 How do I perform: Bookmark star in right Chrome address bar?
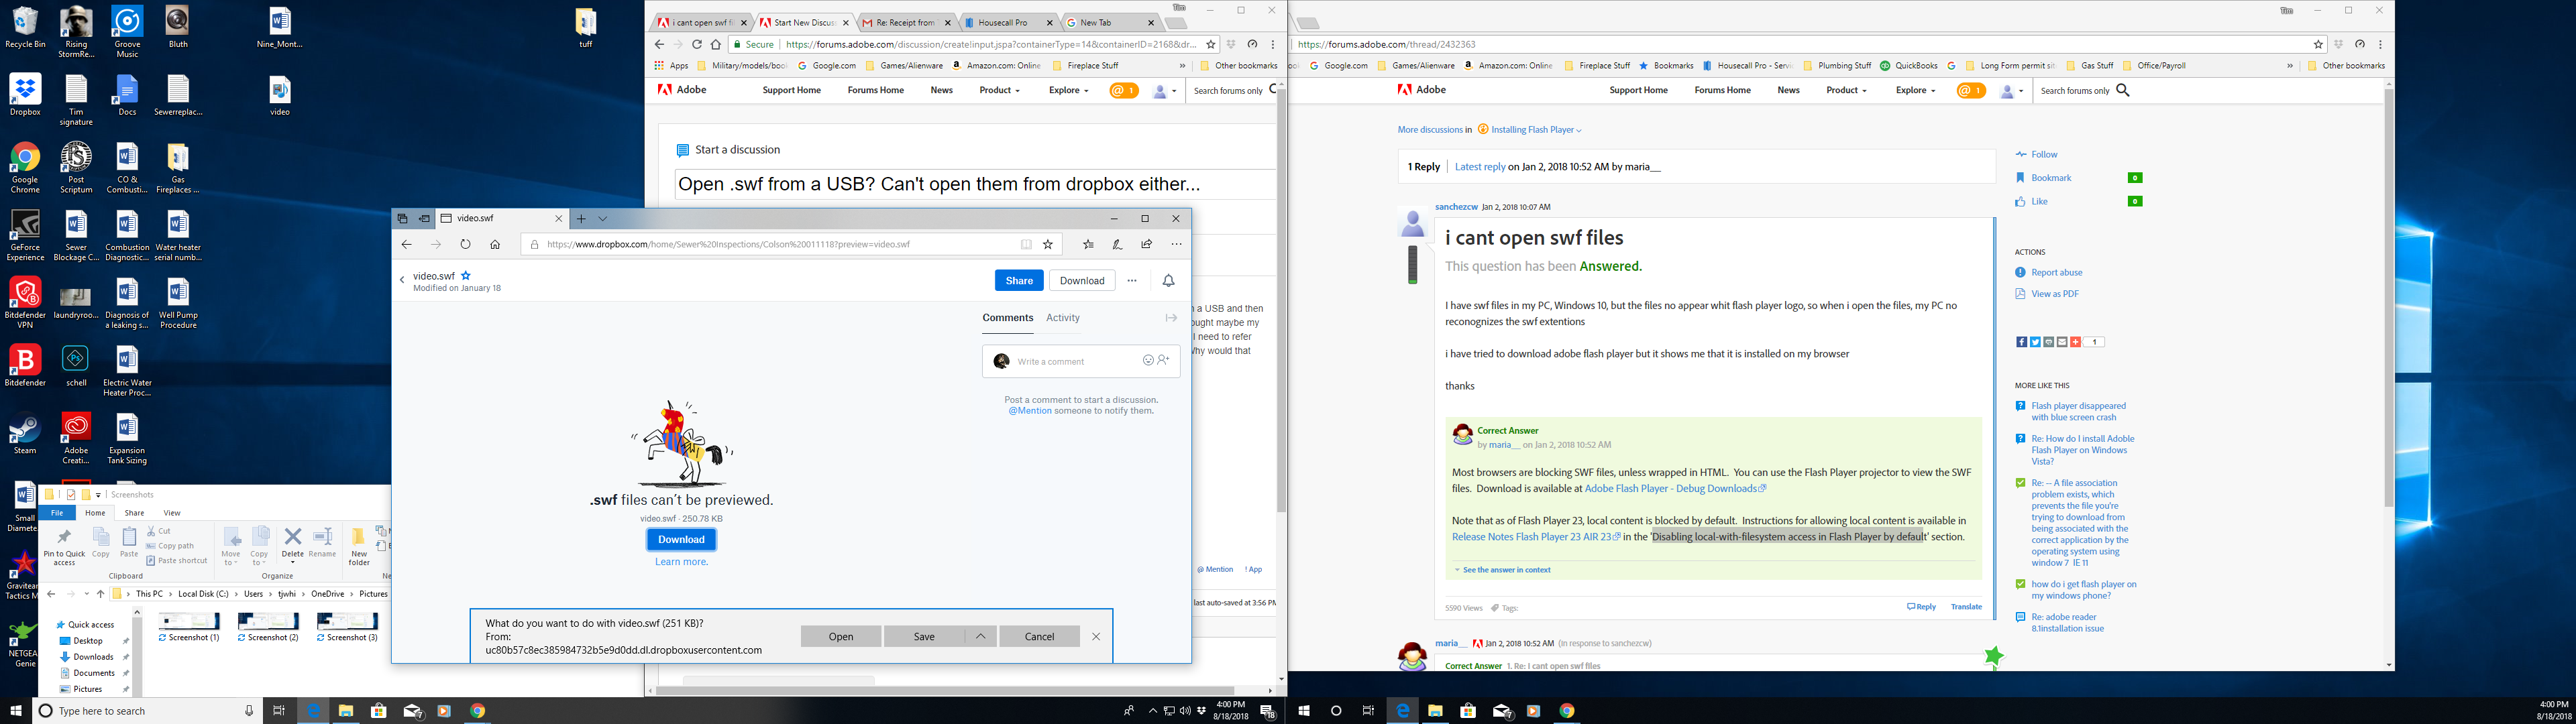tap(2318, 44)
